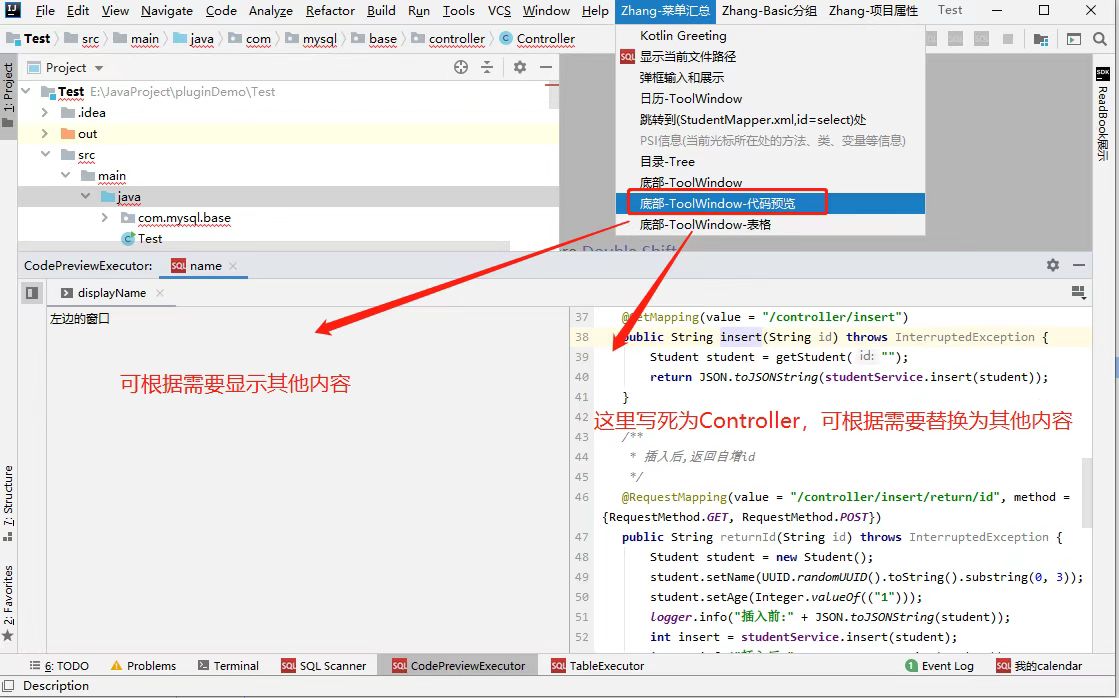This screenshot has height=698, width=1119.
Task: Click Test project breadcrumb
Action: (x=29, y=39)
